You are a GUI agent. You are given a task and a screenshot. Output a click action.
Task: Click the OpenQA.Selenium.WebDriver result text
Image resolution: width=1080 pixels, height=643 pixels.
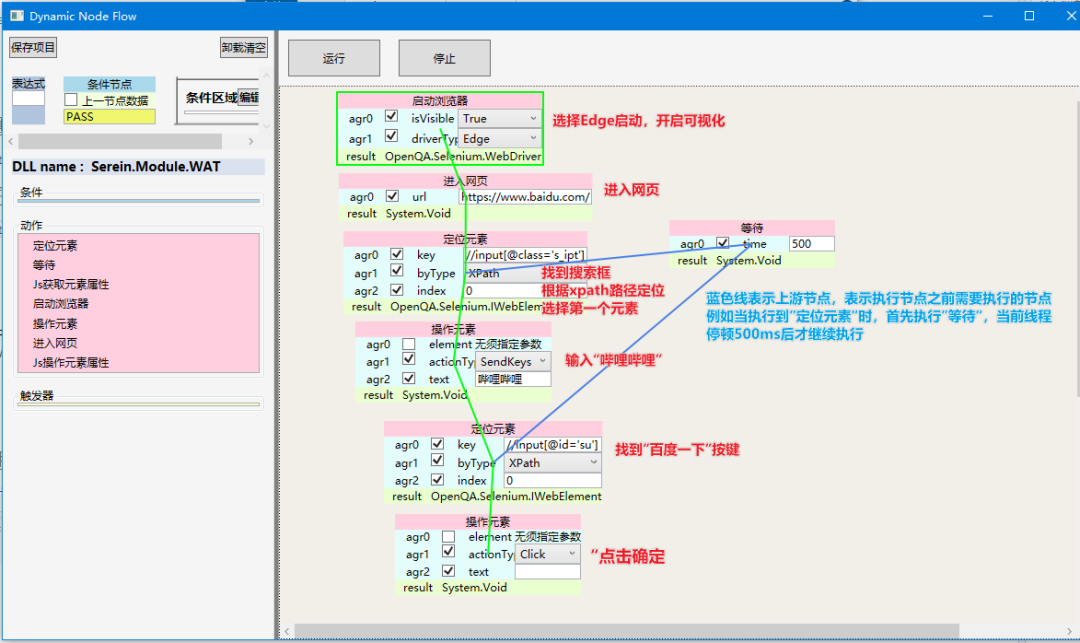pos(463,156)
